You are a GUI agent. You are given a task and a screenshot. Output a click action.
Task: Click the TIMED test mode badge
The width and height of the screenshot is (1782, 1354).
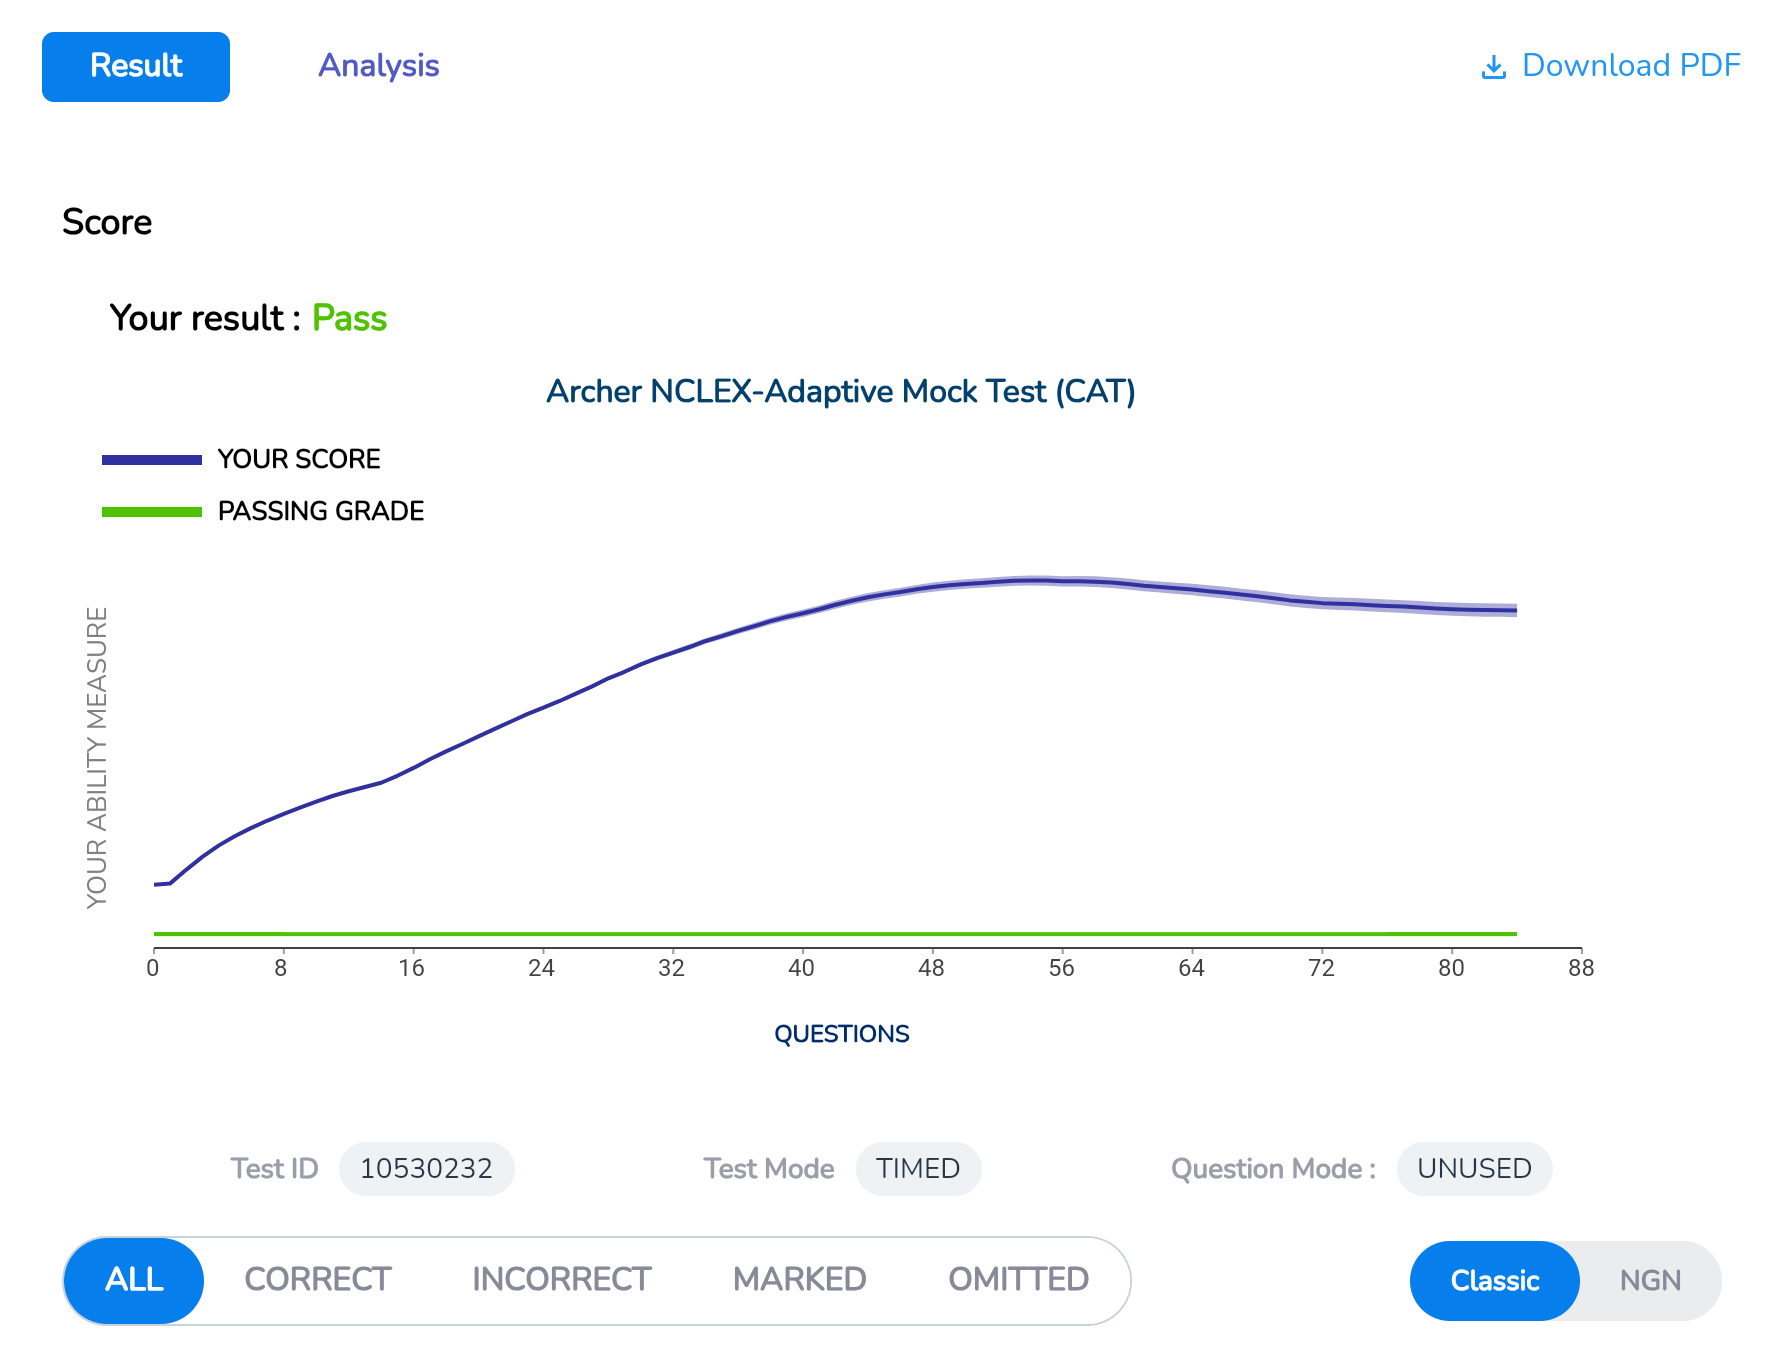[918, 1169]
